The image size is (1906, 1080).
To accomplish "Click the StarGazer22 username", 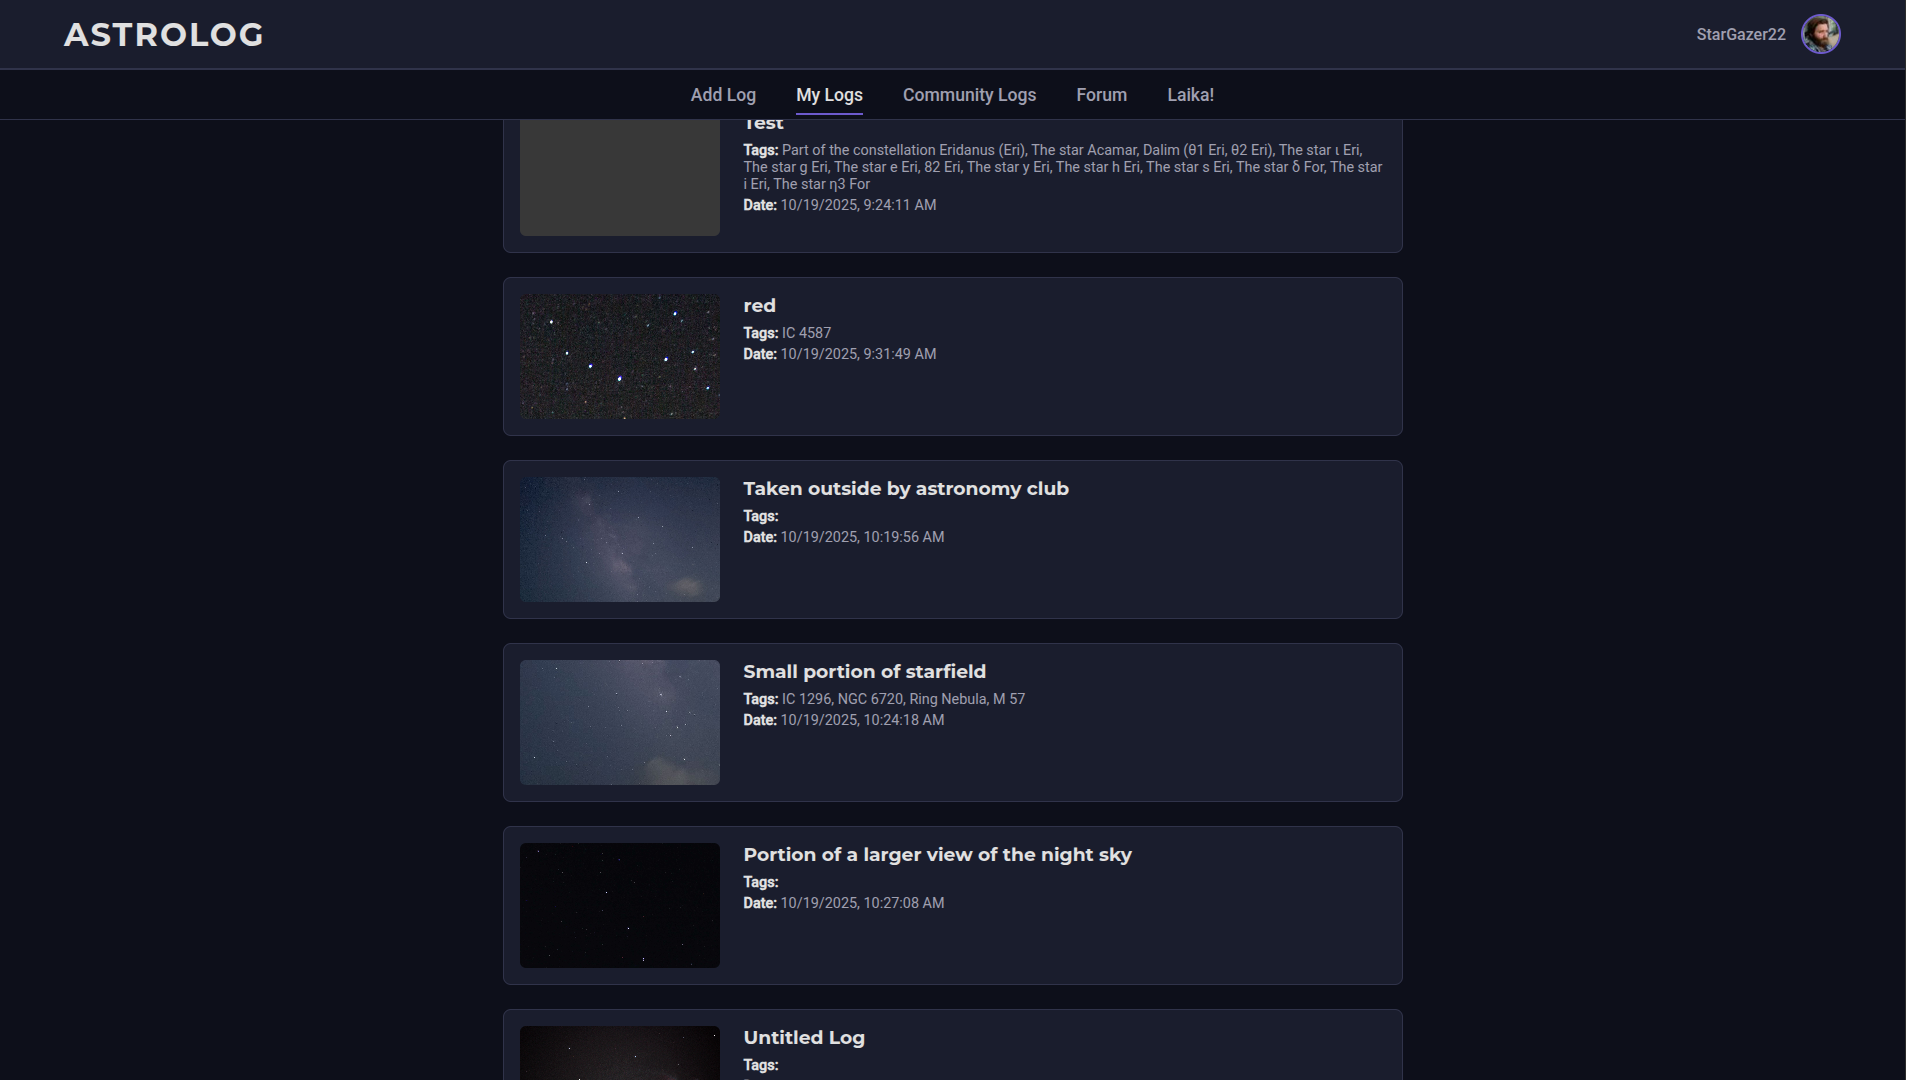I will coord(1740,34).
